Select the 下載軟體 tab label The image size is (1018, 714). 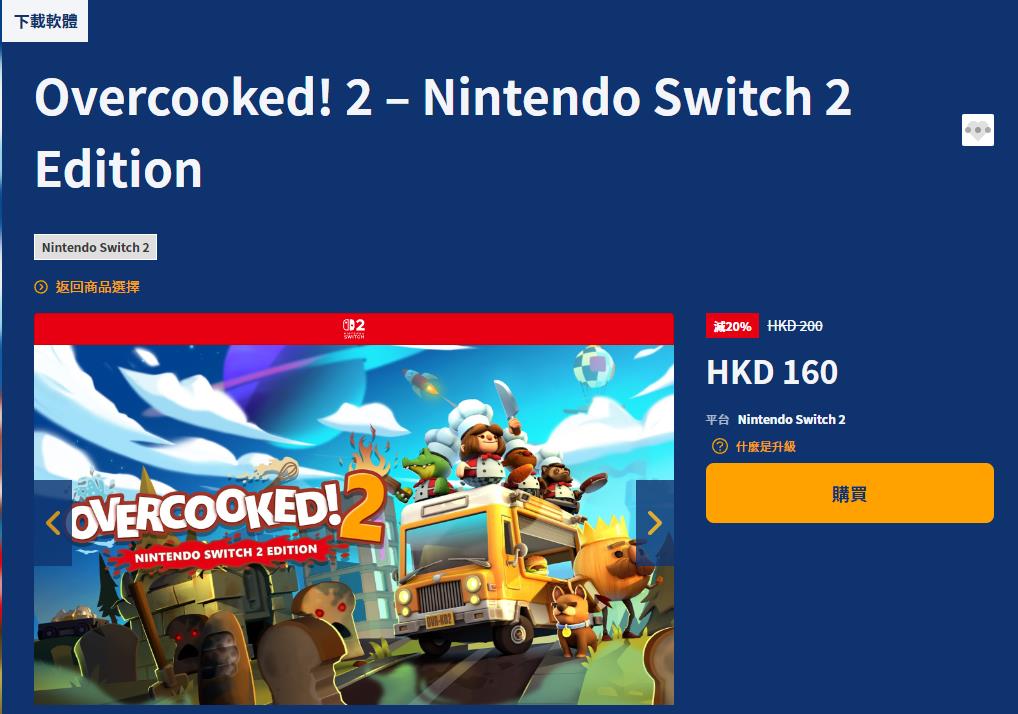pos(45,21)
